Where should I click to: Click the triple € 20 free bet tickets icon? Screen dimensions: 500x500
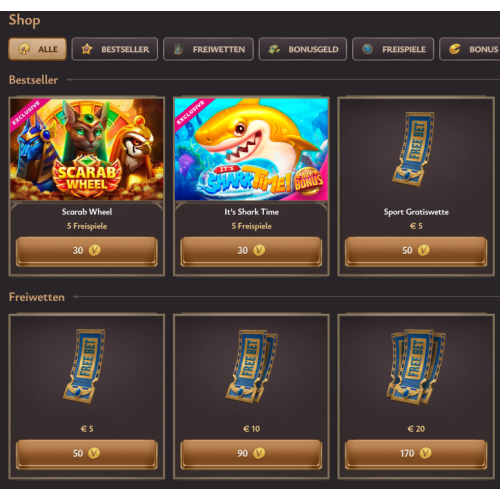coord(416,367)
